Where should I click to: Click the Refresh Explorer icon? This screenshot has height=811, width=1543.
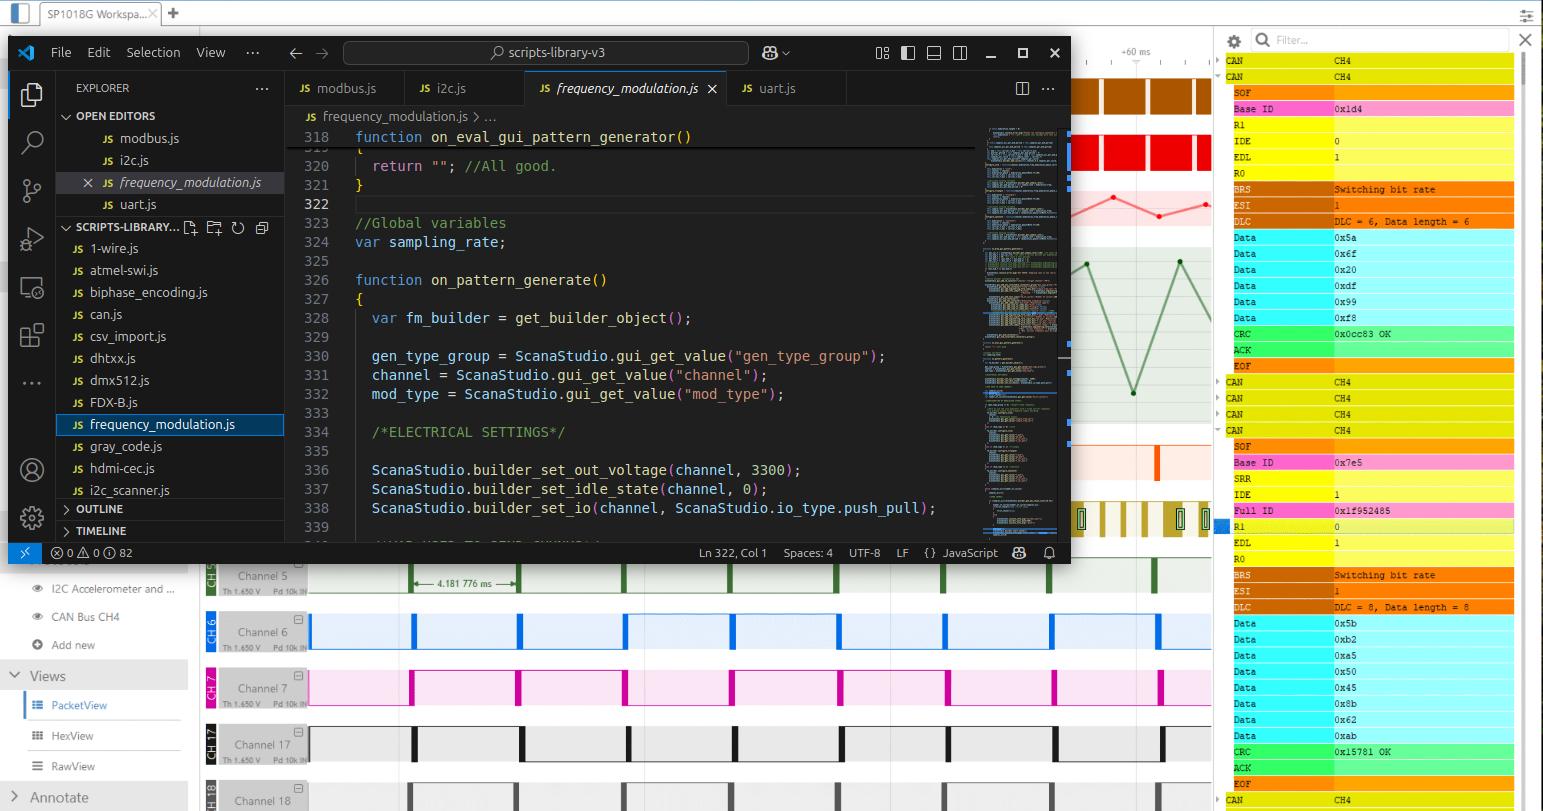(238, 228)
